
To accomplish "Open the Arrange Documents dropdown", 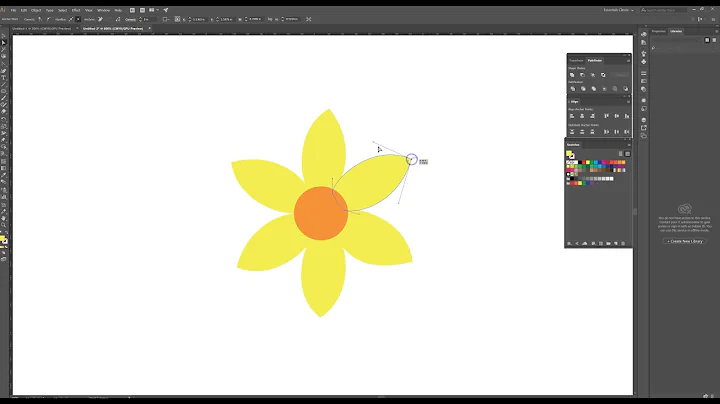I will click(x=153, y=10).
